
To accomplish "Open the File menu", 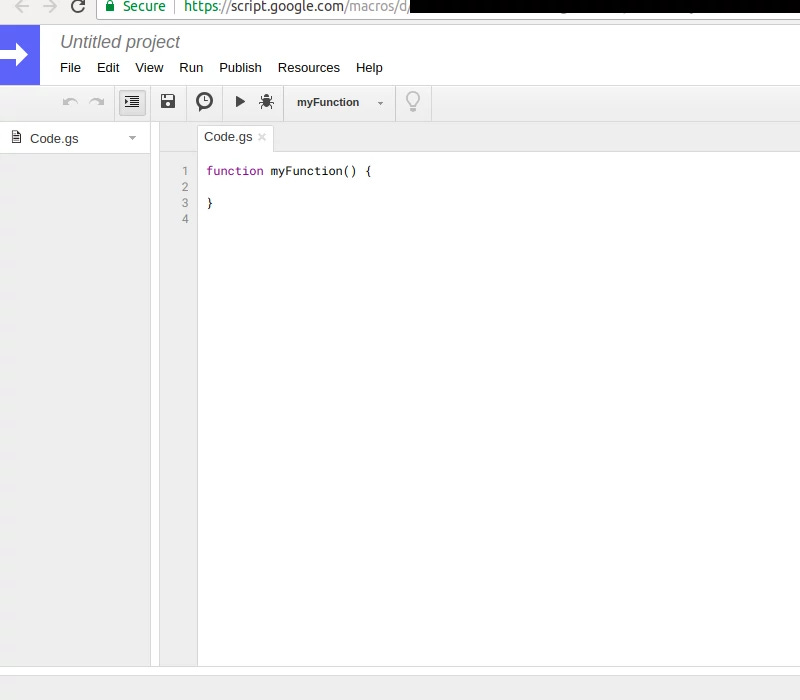I will click(x=70, y=68).
